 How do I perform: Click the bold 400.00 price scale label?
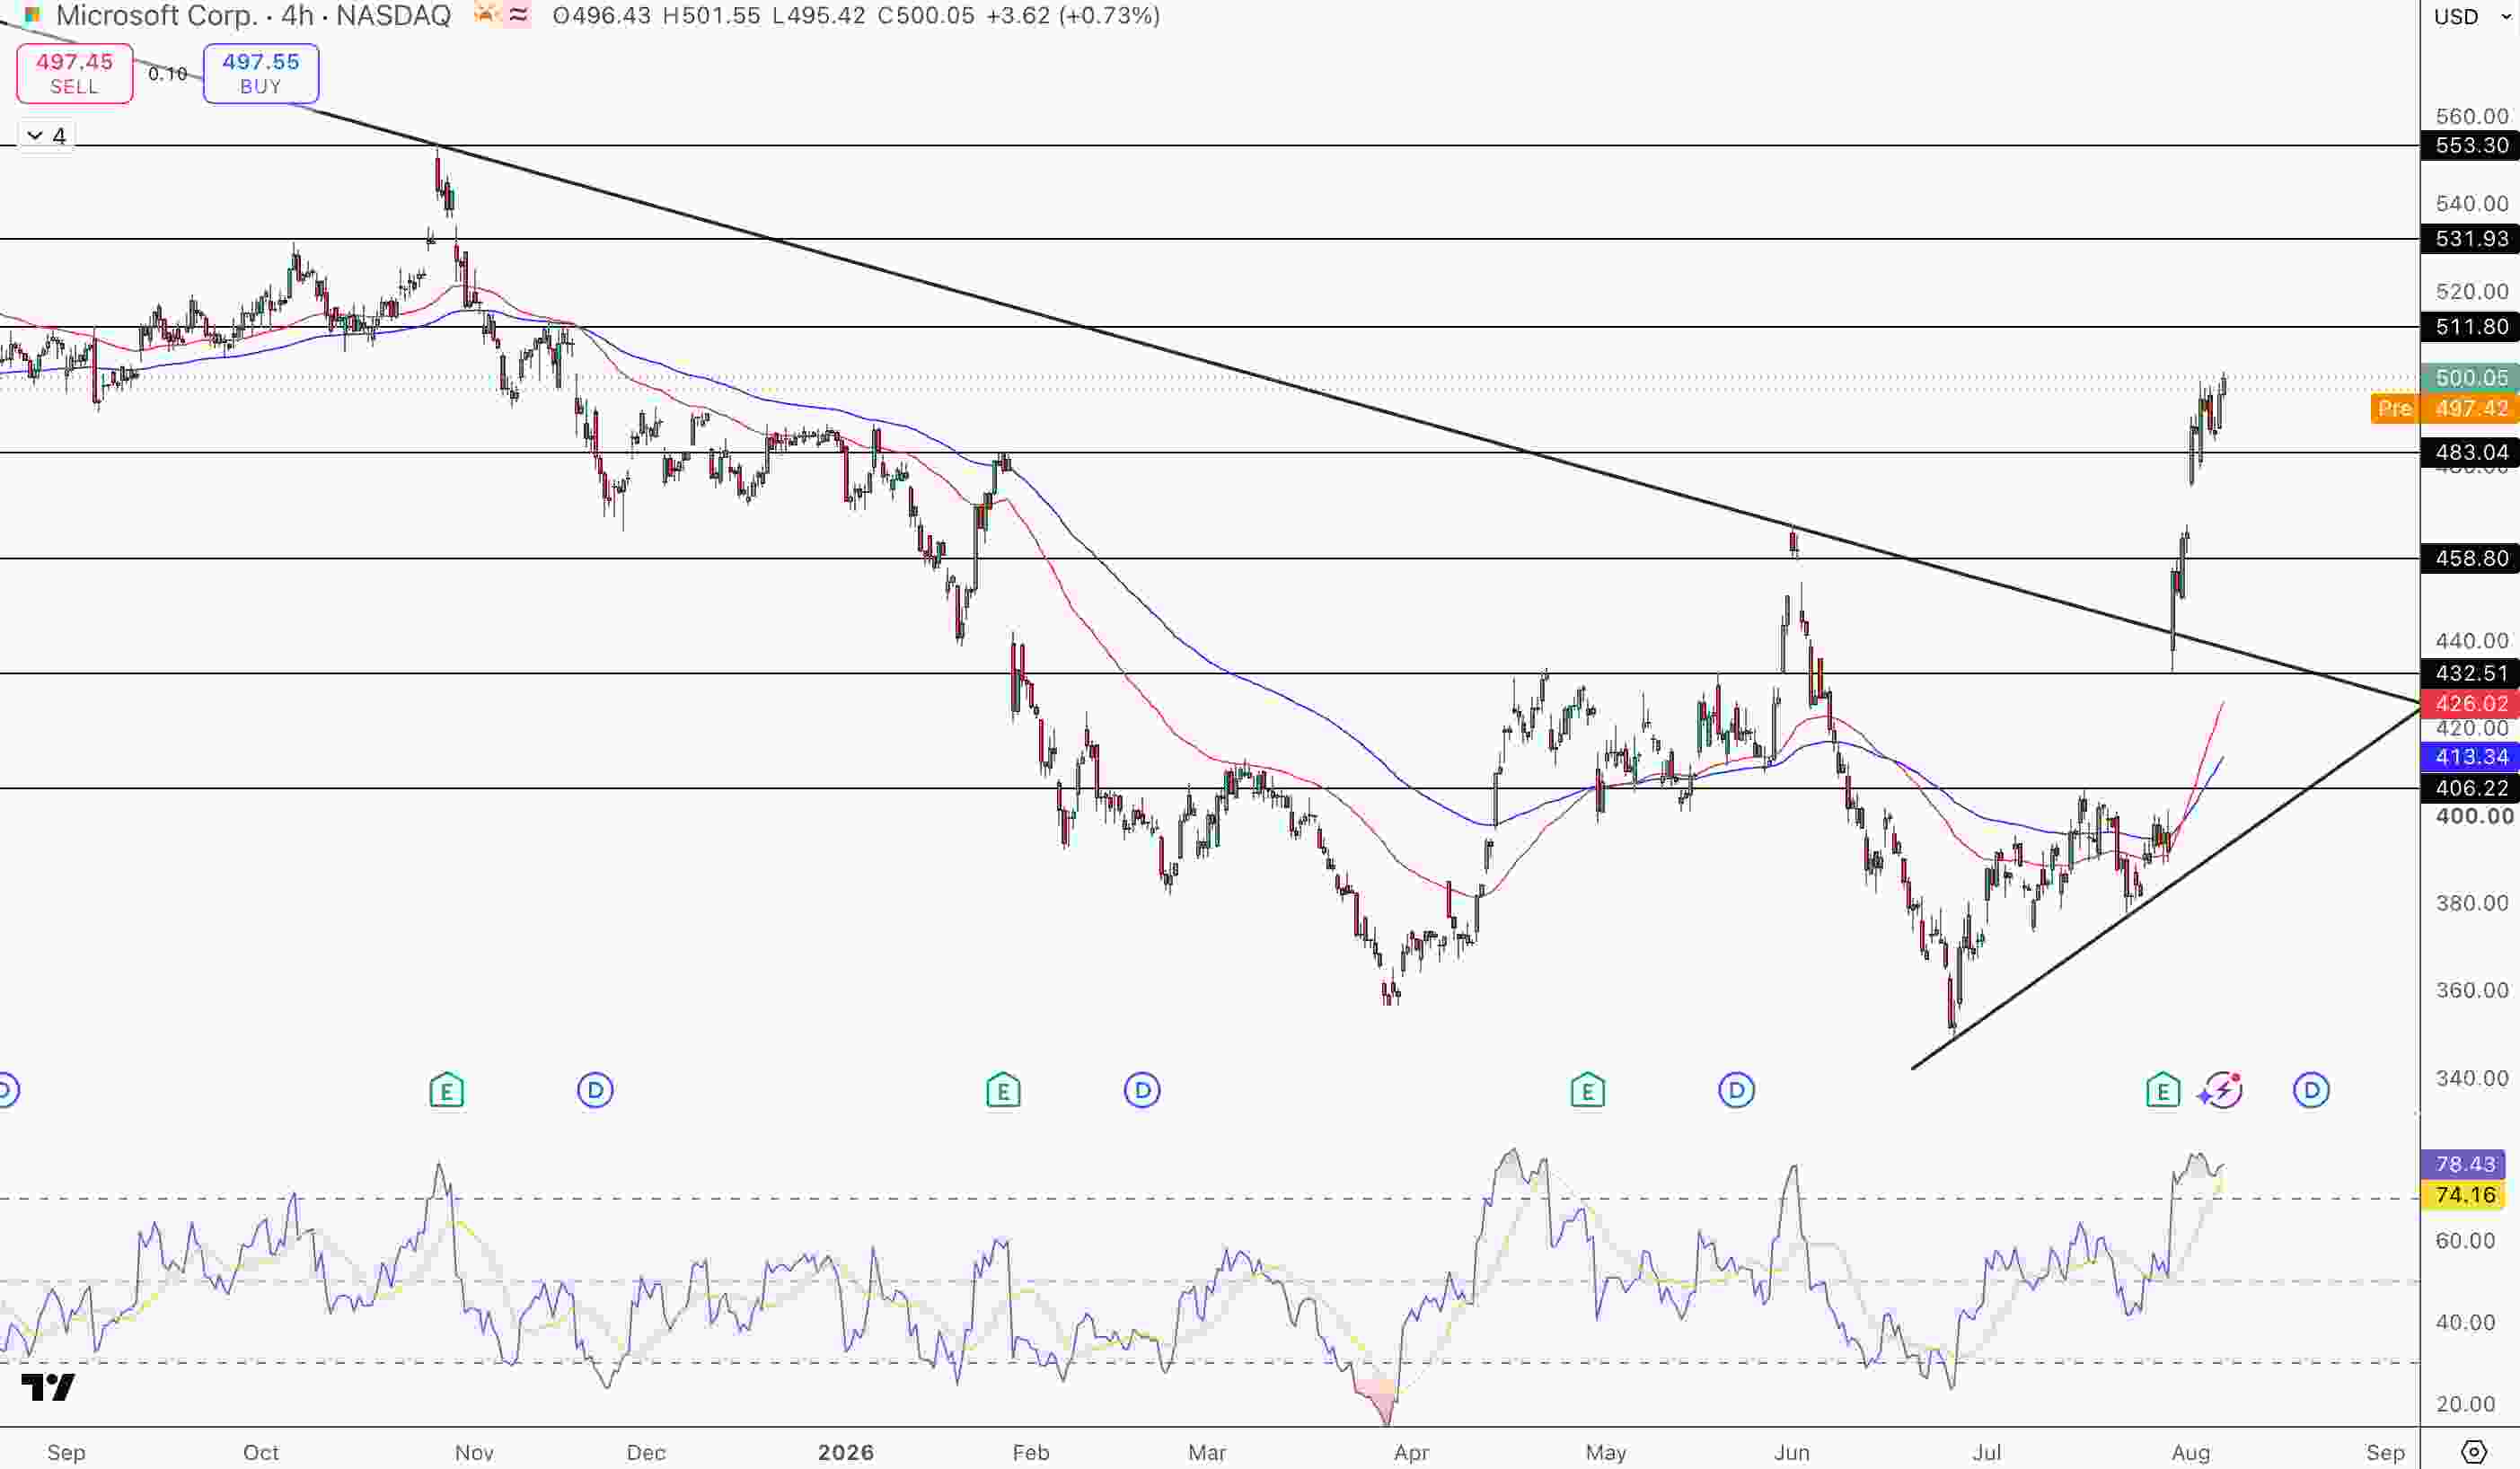pyautogui.click(x=2474, y=816)
